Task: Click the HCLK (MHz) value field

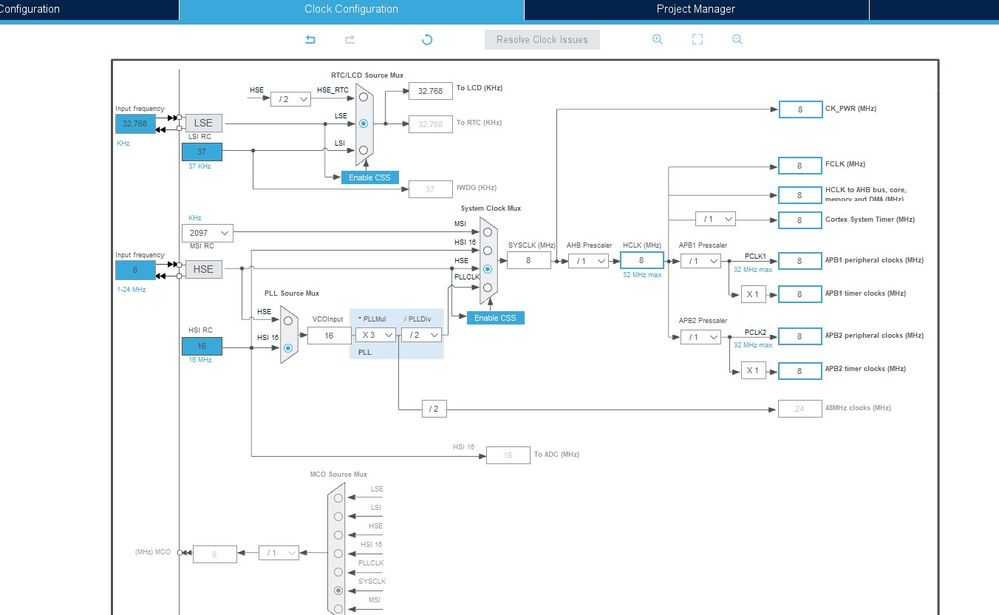Action: [642, 260]
